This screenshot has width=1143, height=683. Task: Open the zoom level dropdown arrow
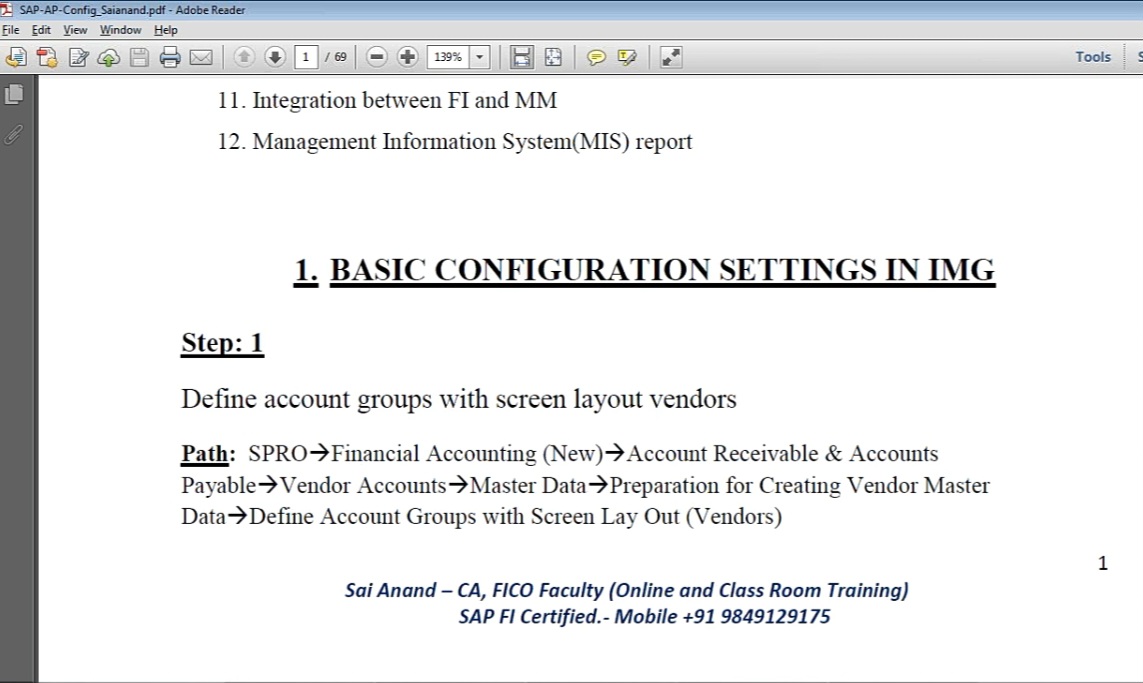point(480,57)
